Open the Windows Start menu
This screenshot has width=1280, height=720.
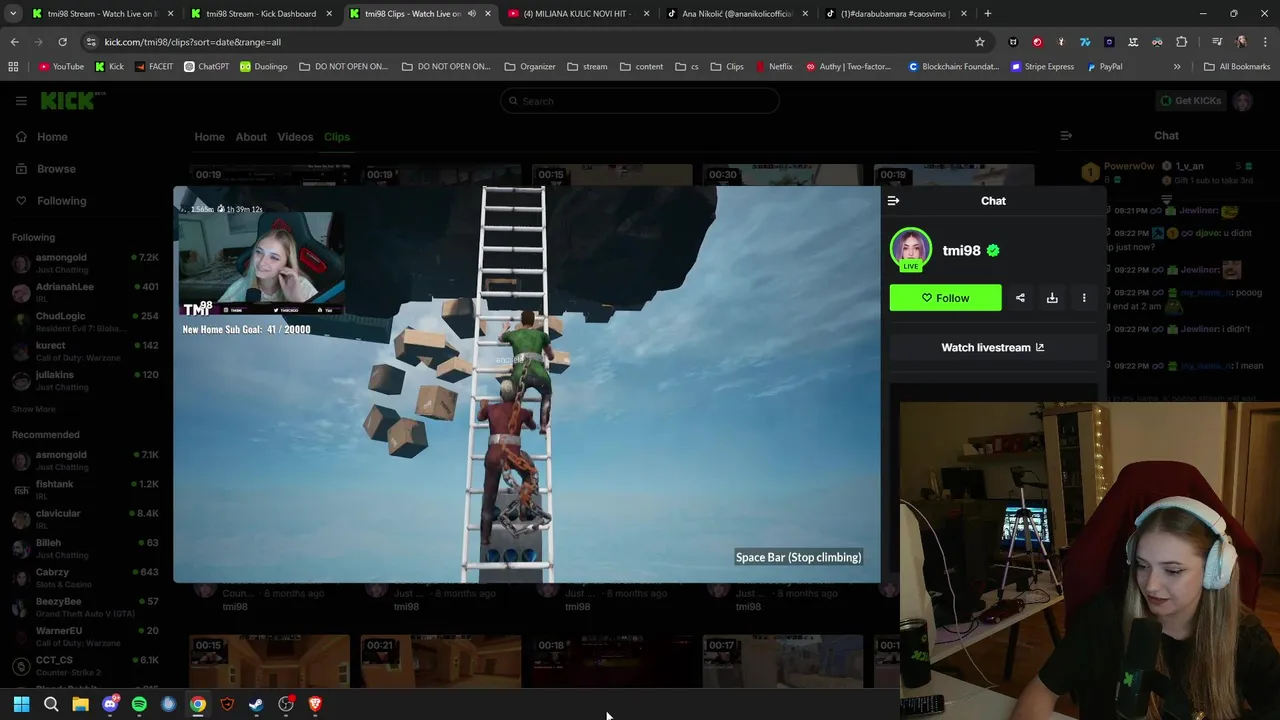click(21, 705)
